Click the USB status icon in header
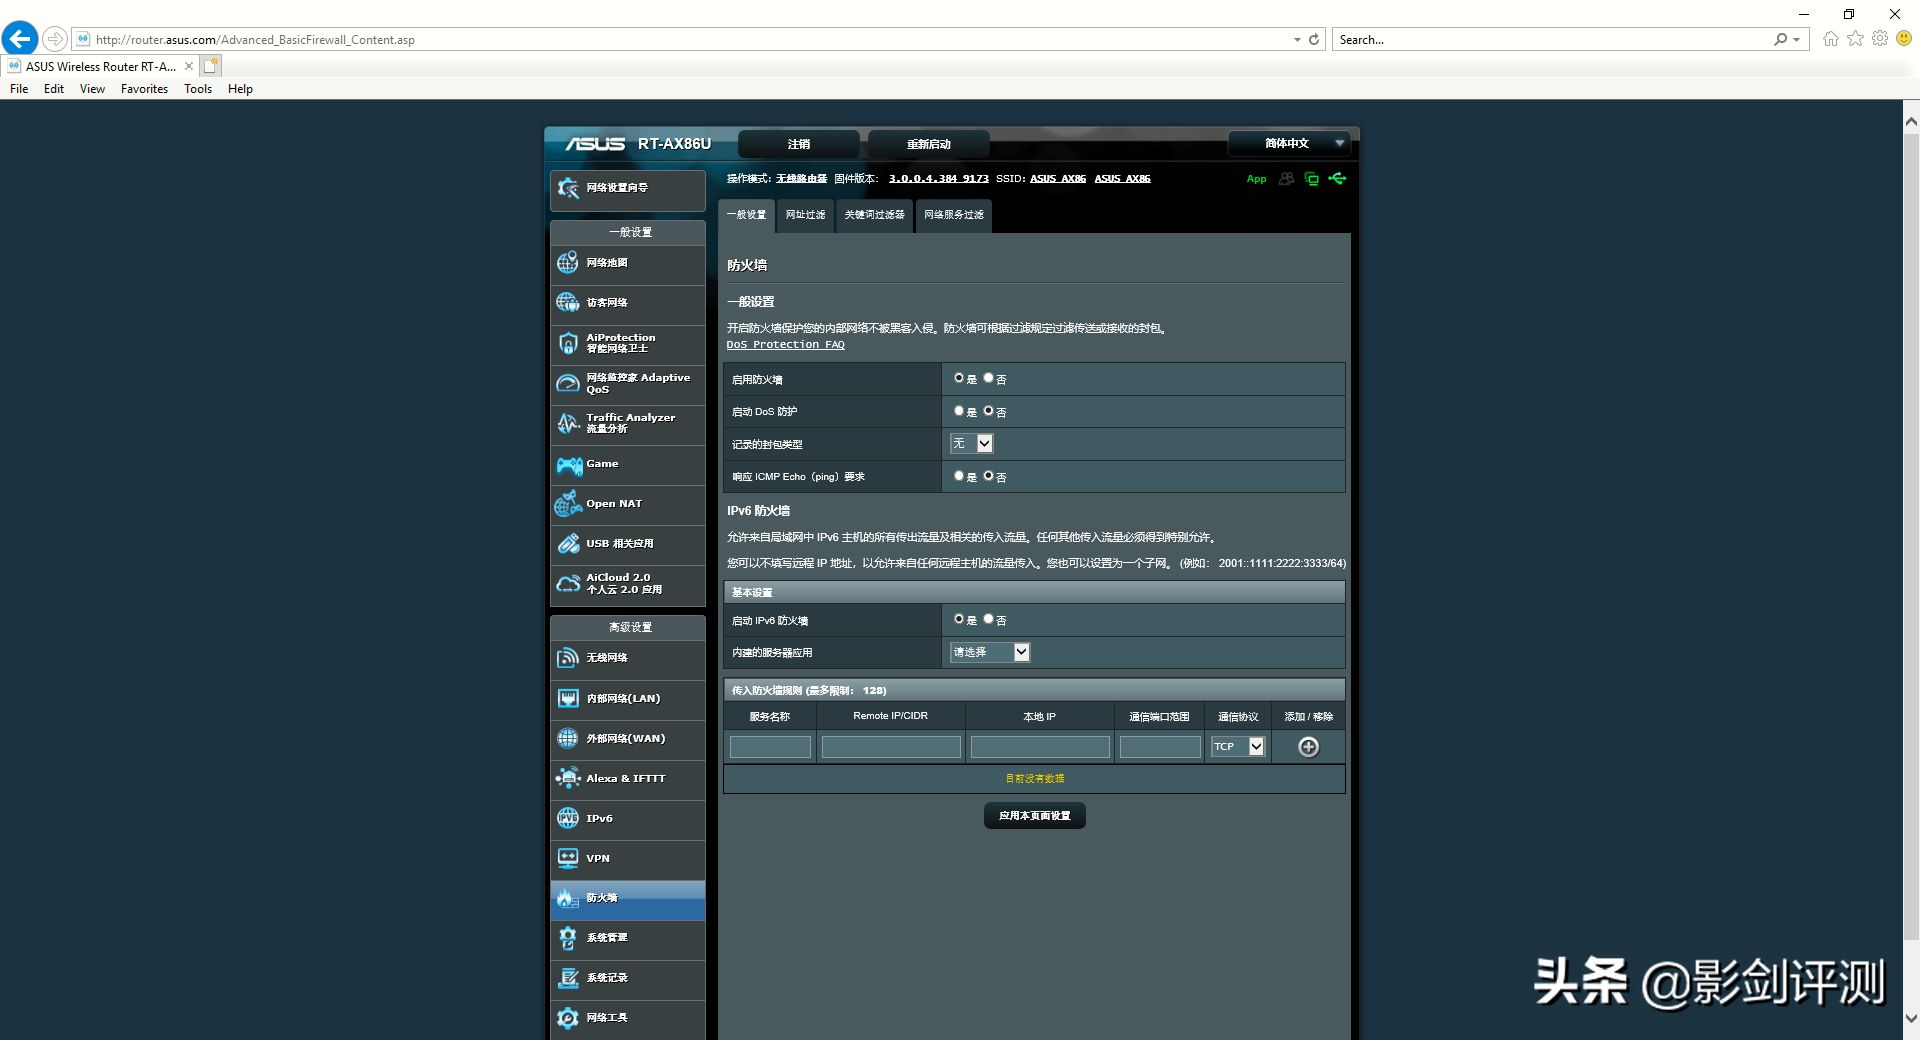Screen dimensions: 1920x1040 click(x=1338, y=179)
